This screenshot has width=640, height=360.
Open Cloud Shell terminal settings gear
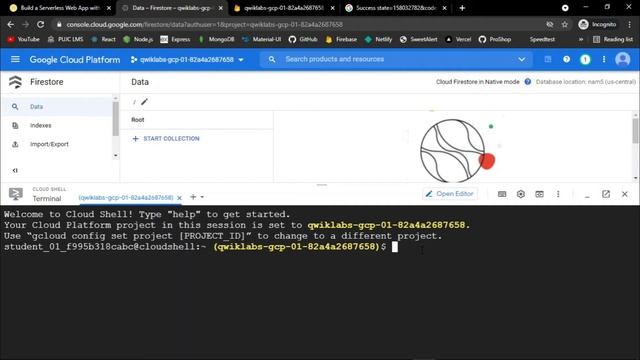pyautogui.click(x=520, y=194)
